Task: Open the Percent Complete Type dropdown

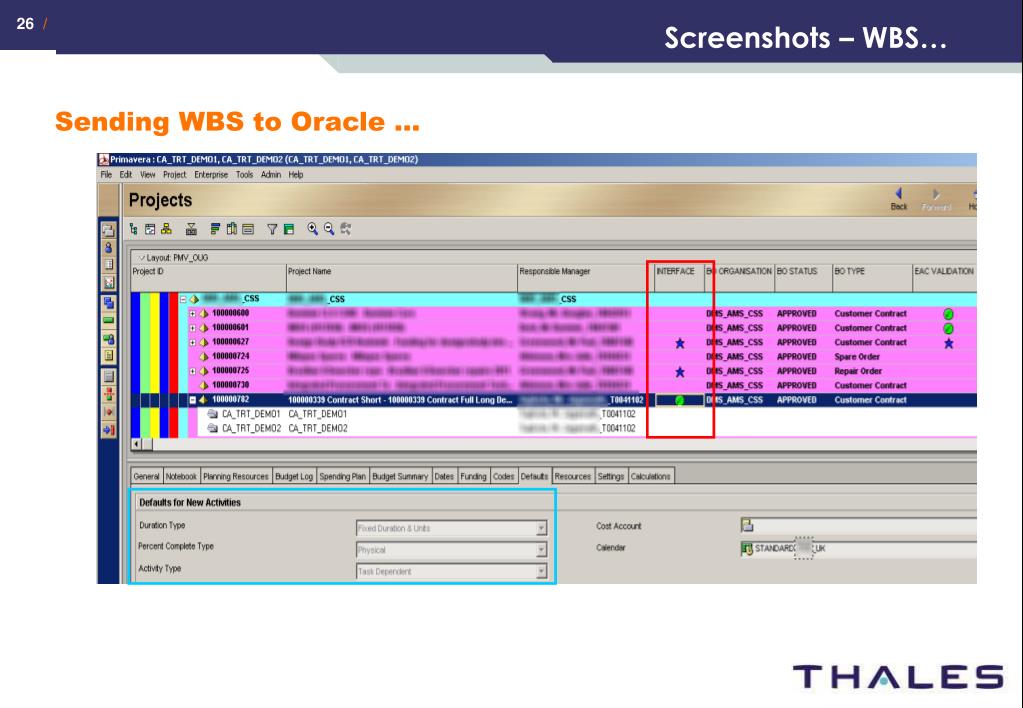Action: point(542,550)
